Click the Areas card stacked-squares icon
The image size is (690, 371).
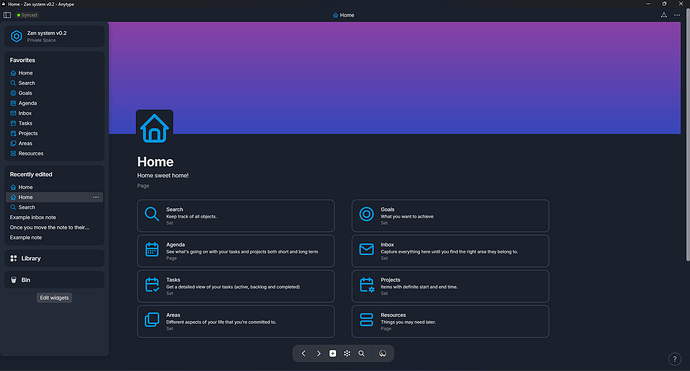152,320
